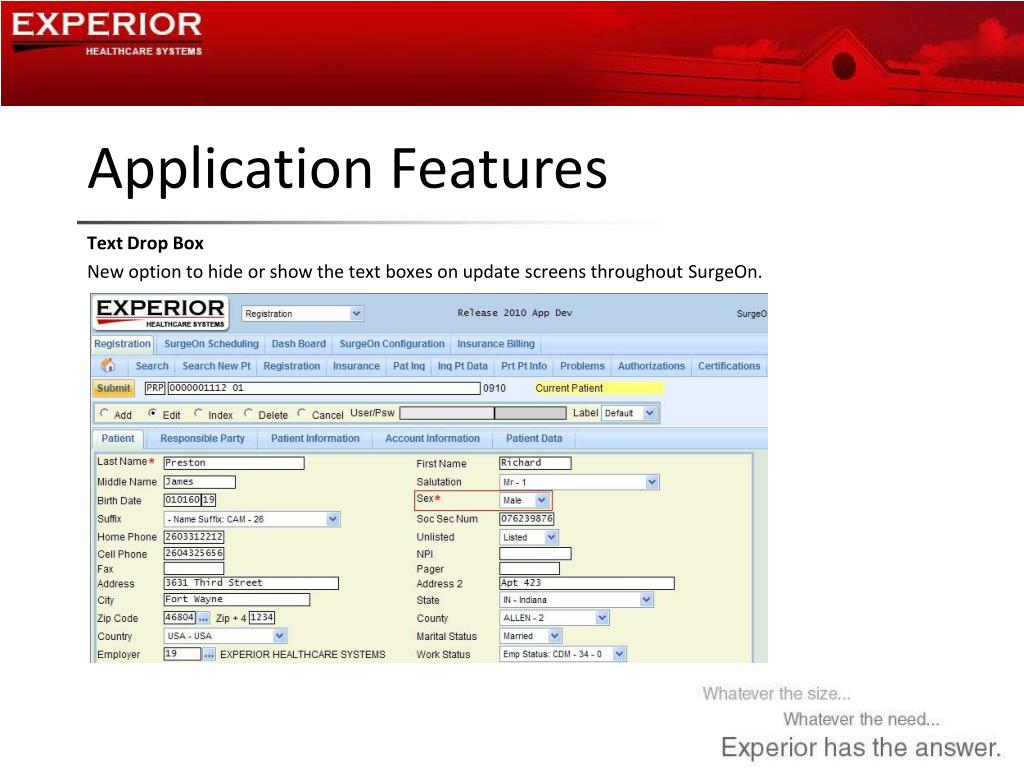Select the Delete radio button
Screen dimensions: 1024x768
[248, 413]
